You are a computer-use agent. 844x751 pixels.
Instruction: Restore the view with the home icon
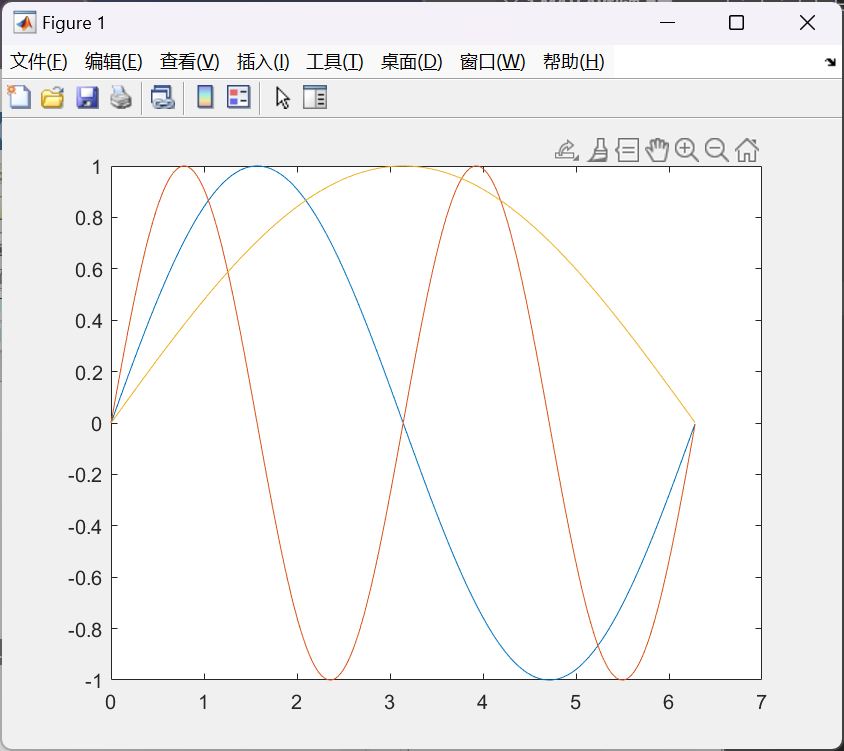coord(746,150)
